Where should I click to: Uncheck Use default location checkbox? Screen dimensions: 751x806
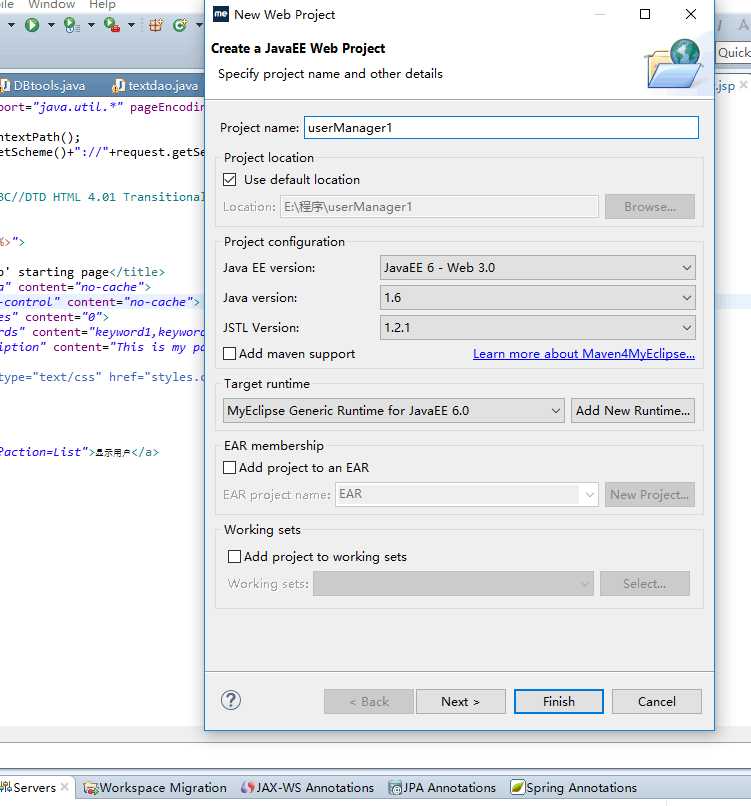click(x=230, y=179)
